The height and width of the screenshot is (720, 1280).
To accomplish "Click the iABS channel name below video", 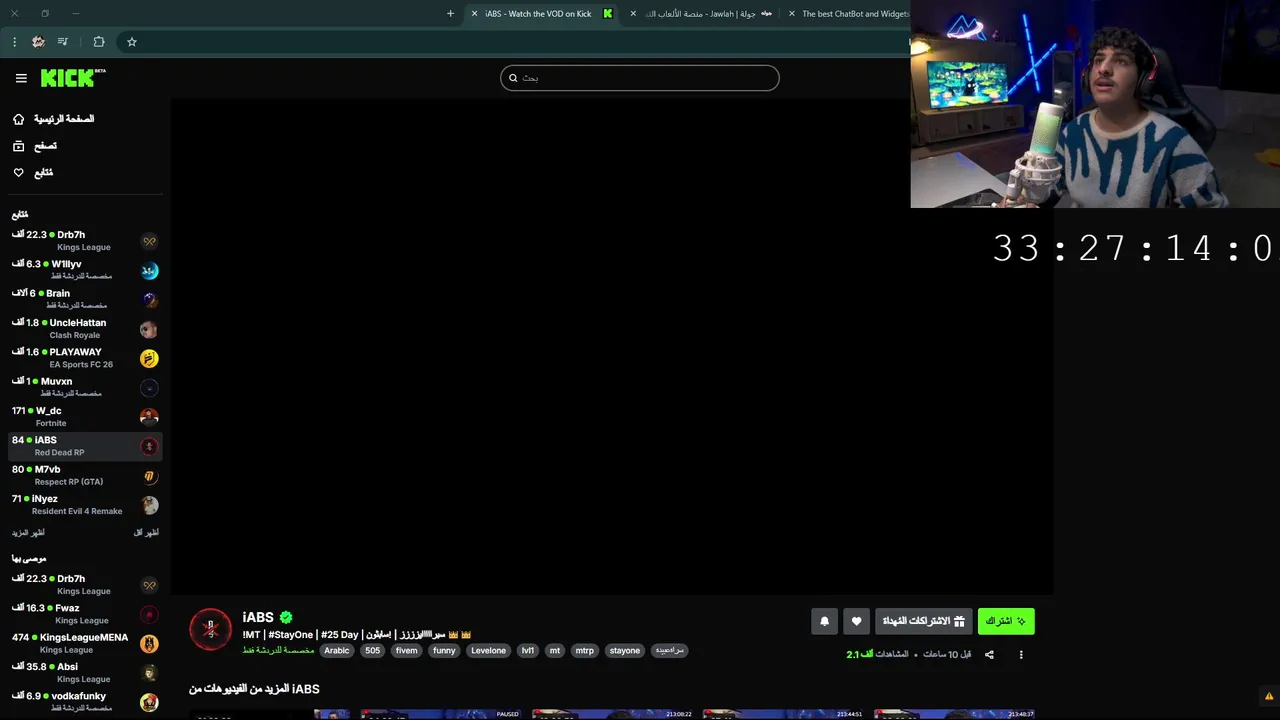I will pyautogui.click(x=258, y=617).
